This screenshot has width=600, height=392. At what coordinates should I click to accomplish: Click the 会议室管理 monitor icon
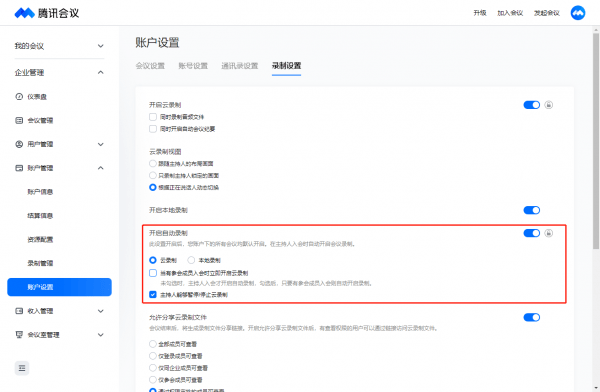pos(19,335)
